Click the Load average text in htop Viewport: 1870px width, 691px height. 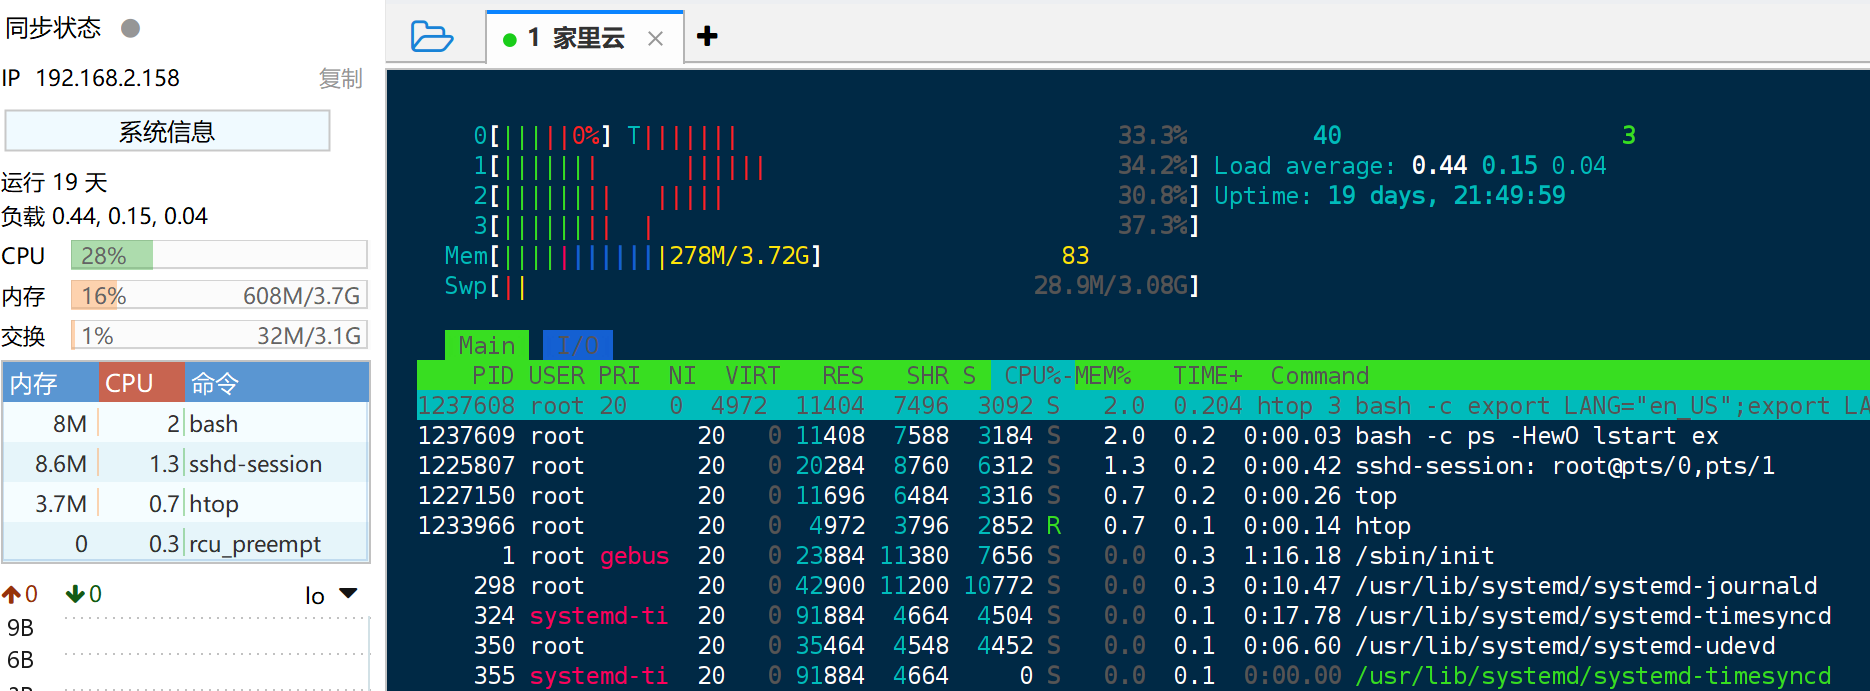click(x=1410, y=165)
